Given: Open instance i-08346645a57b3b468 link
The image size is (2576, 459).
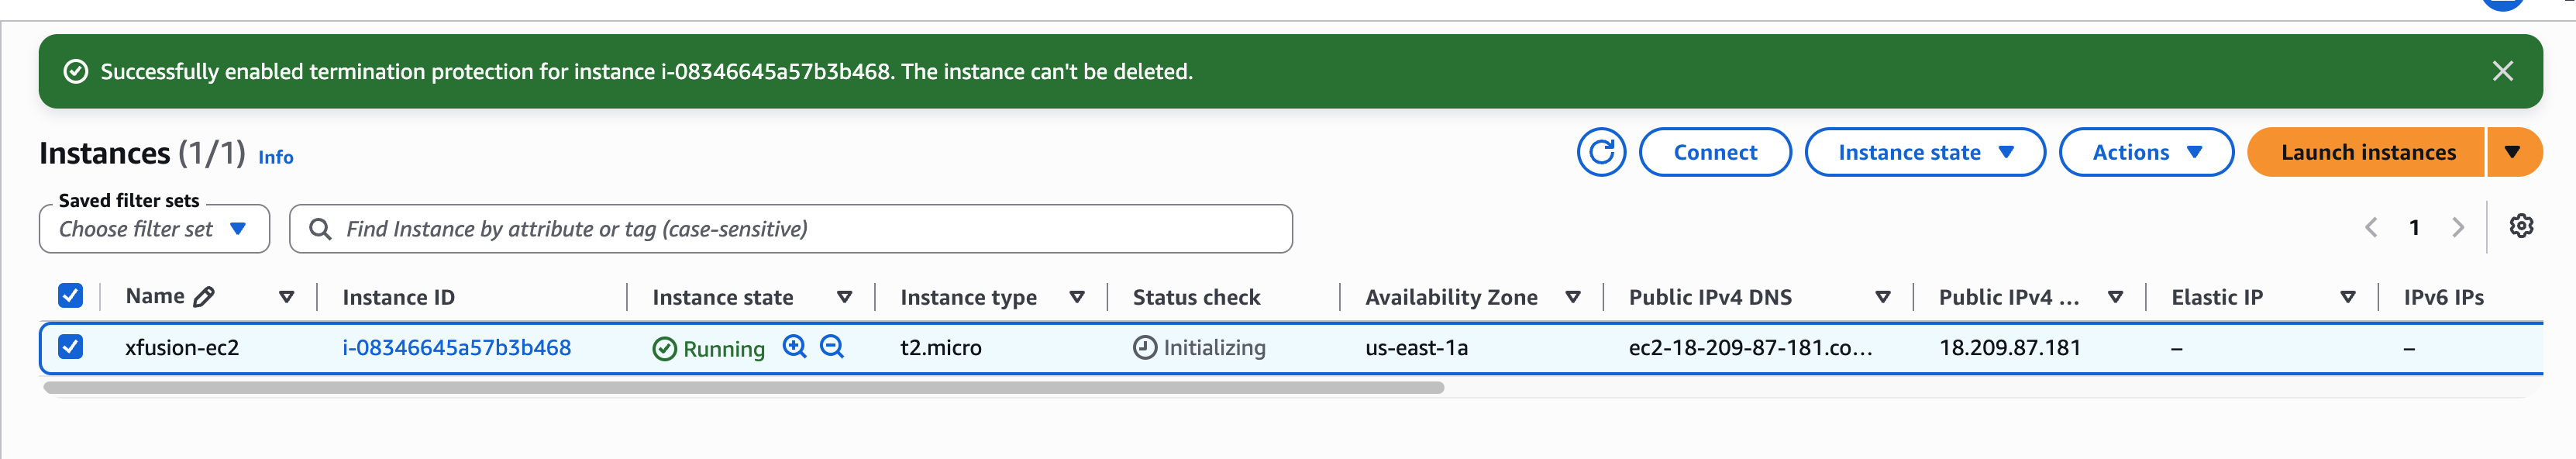Looking at the screenshot, I should 456,347.
